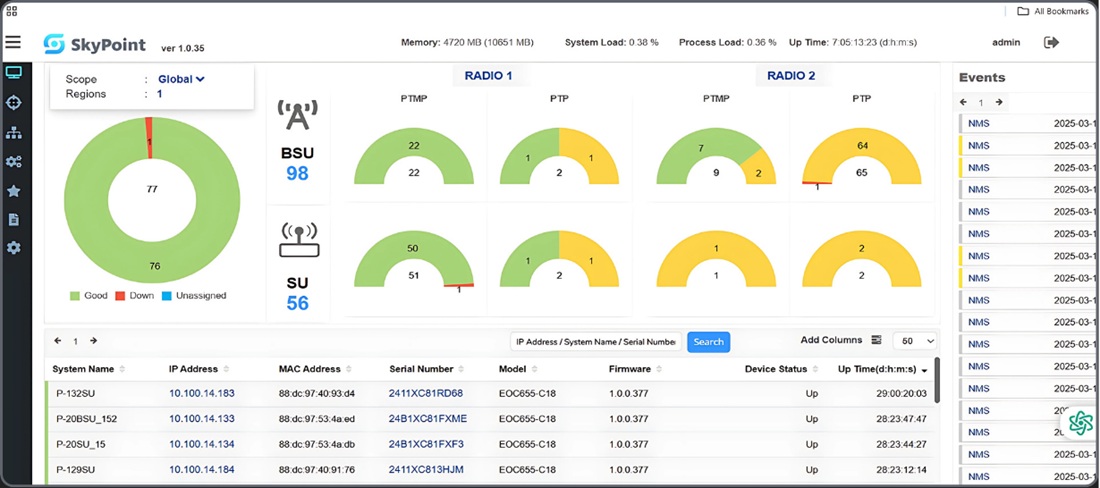Open the 50 rows-per-page dropdown
The width and height of the screenshot is (1100, 488).
coord(914,341)
